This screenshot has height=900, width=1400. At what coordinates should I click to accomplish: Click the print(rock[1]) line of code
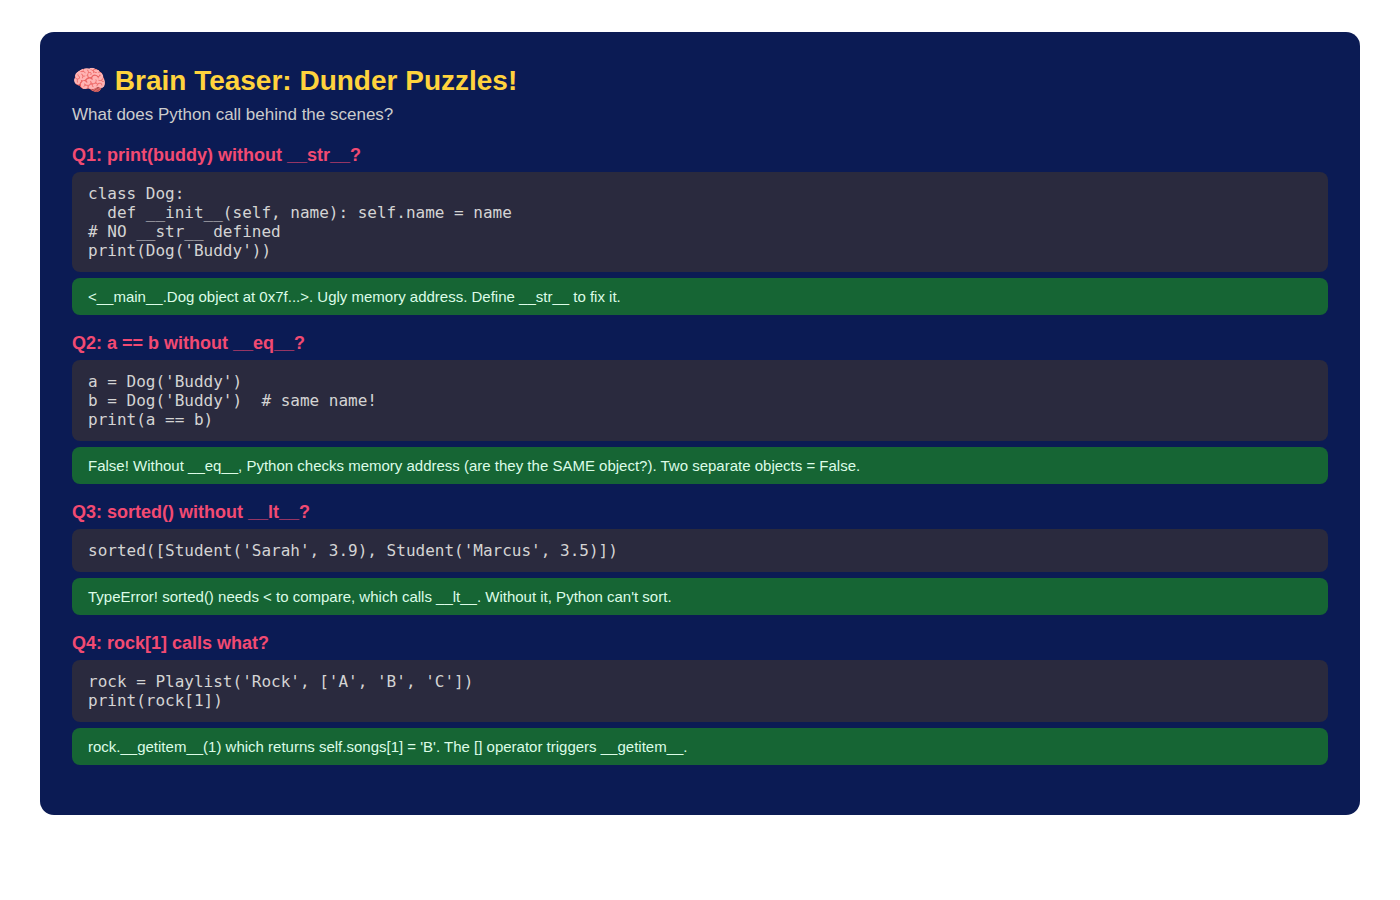[155, 701]
